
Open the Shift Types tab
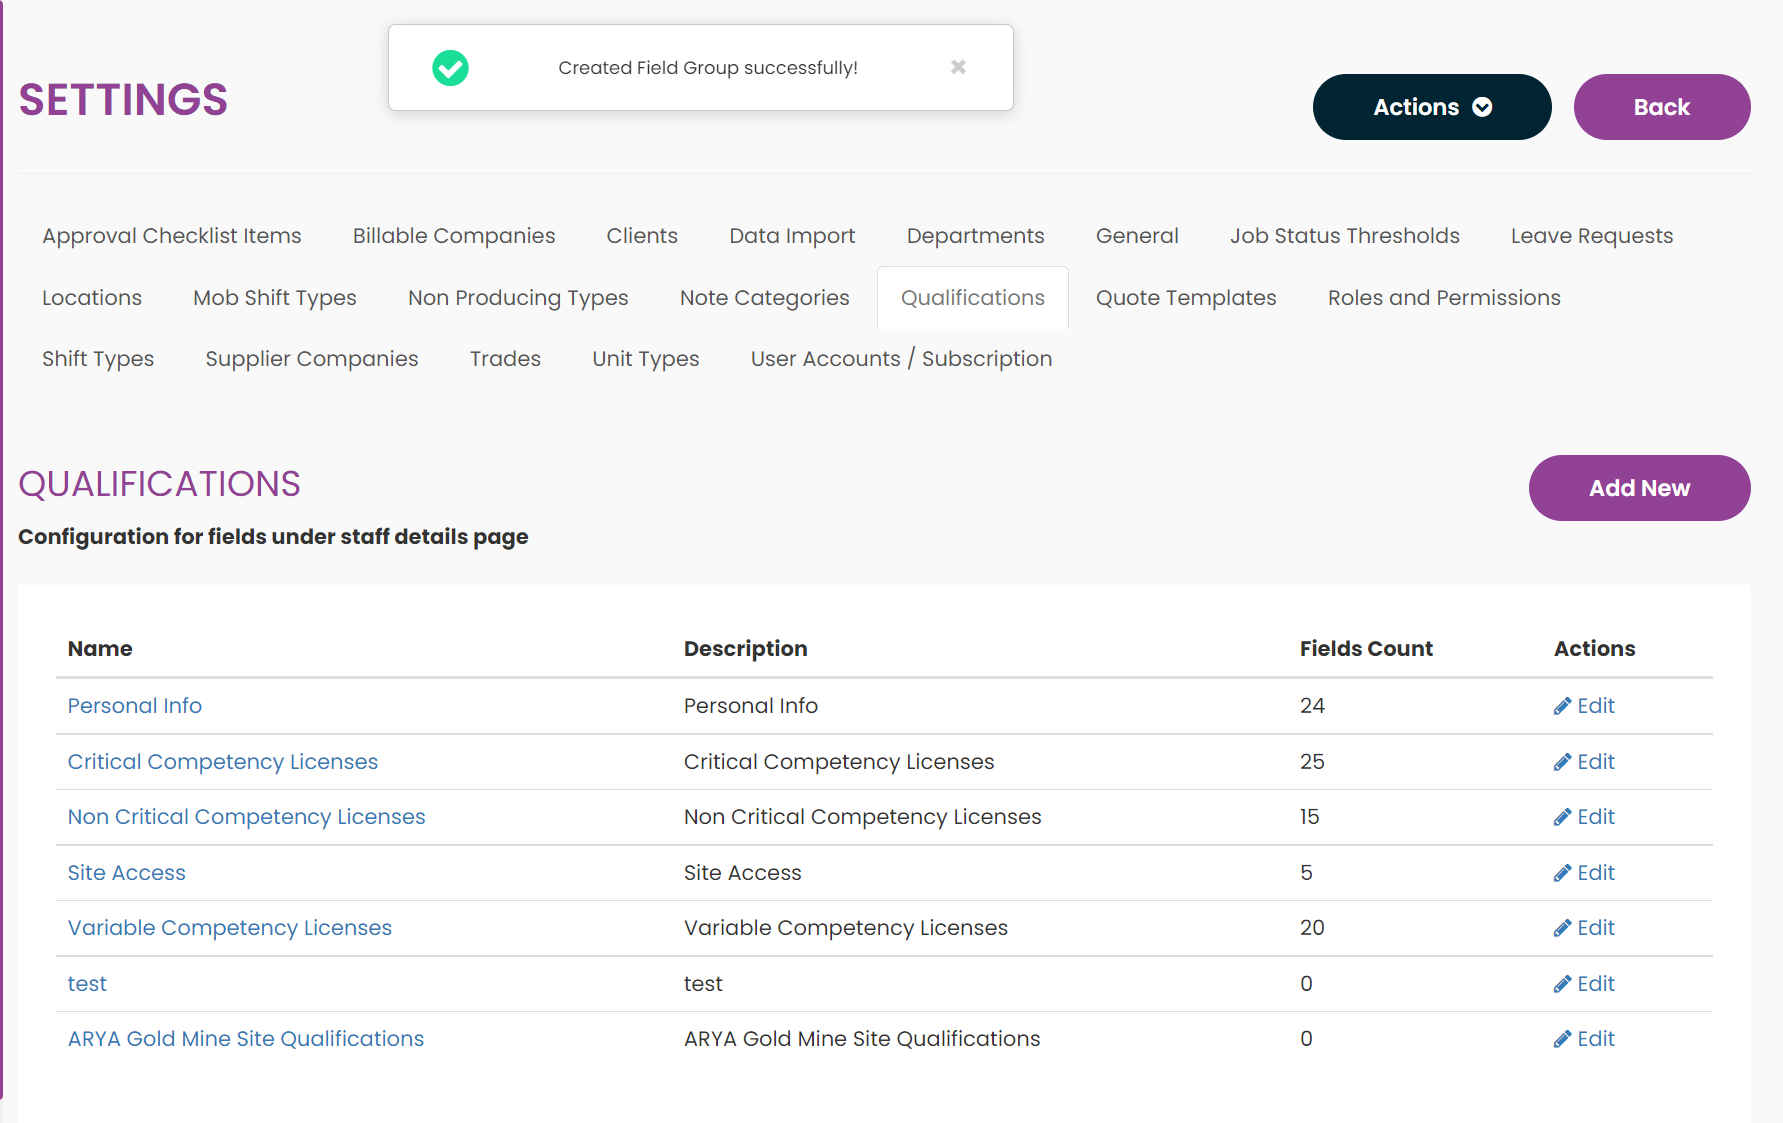pos(98,359)
